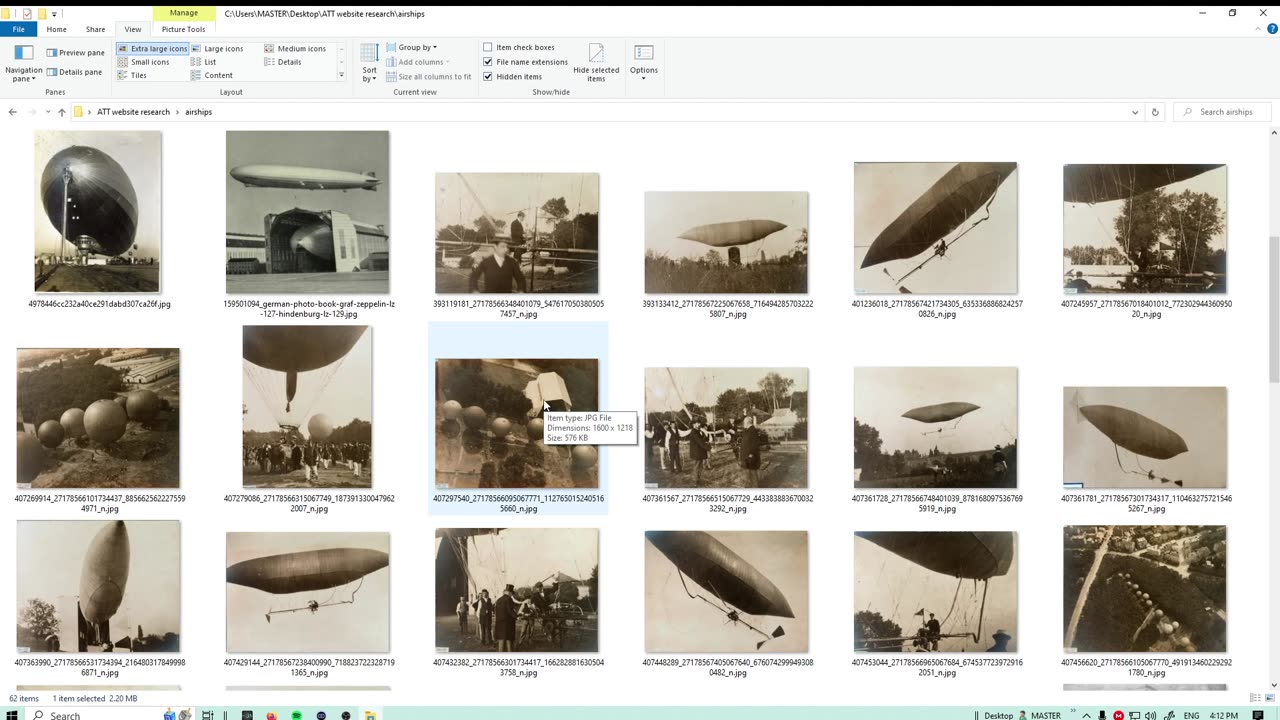Open the Sort by dropdown
Image resolution: width=1280 pixels, height=720 pixels.
tap(369, 64)
